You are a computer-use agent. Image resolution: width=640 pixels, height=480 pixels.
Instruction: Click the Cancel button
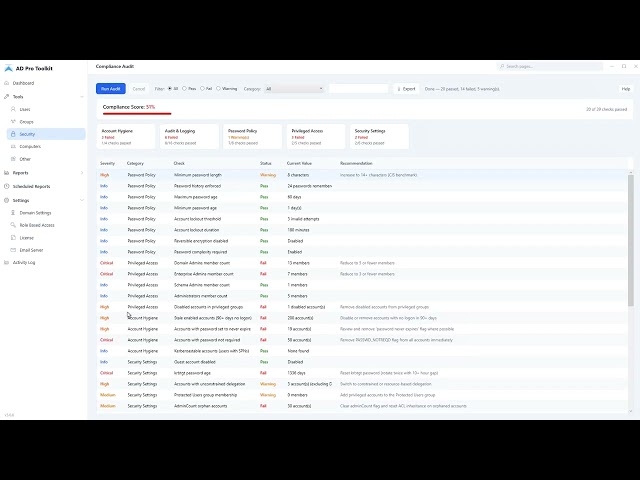pos(139,89)
